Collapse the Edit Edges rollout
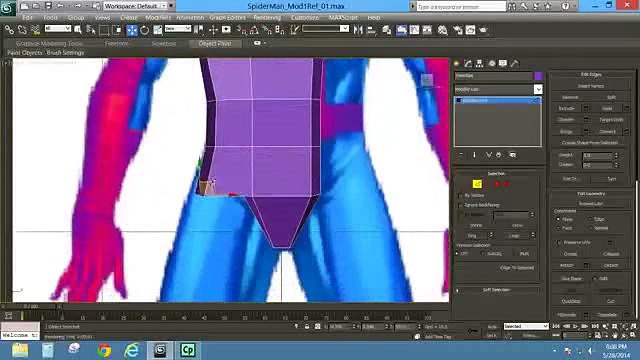640x360 pixels. (591, 74)
